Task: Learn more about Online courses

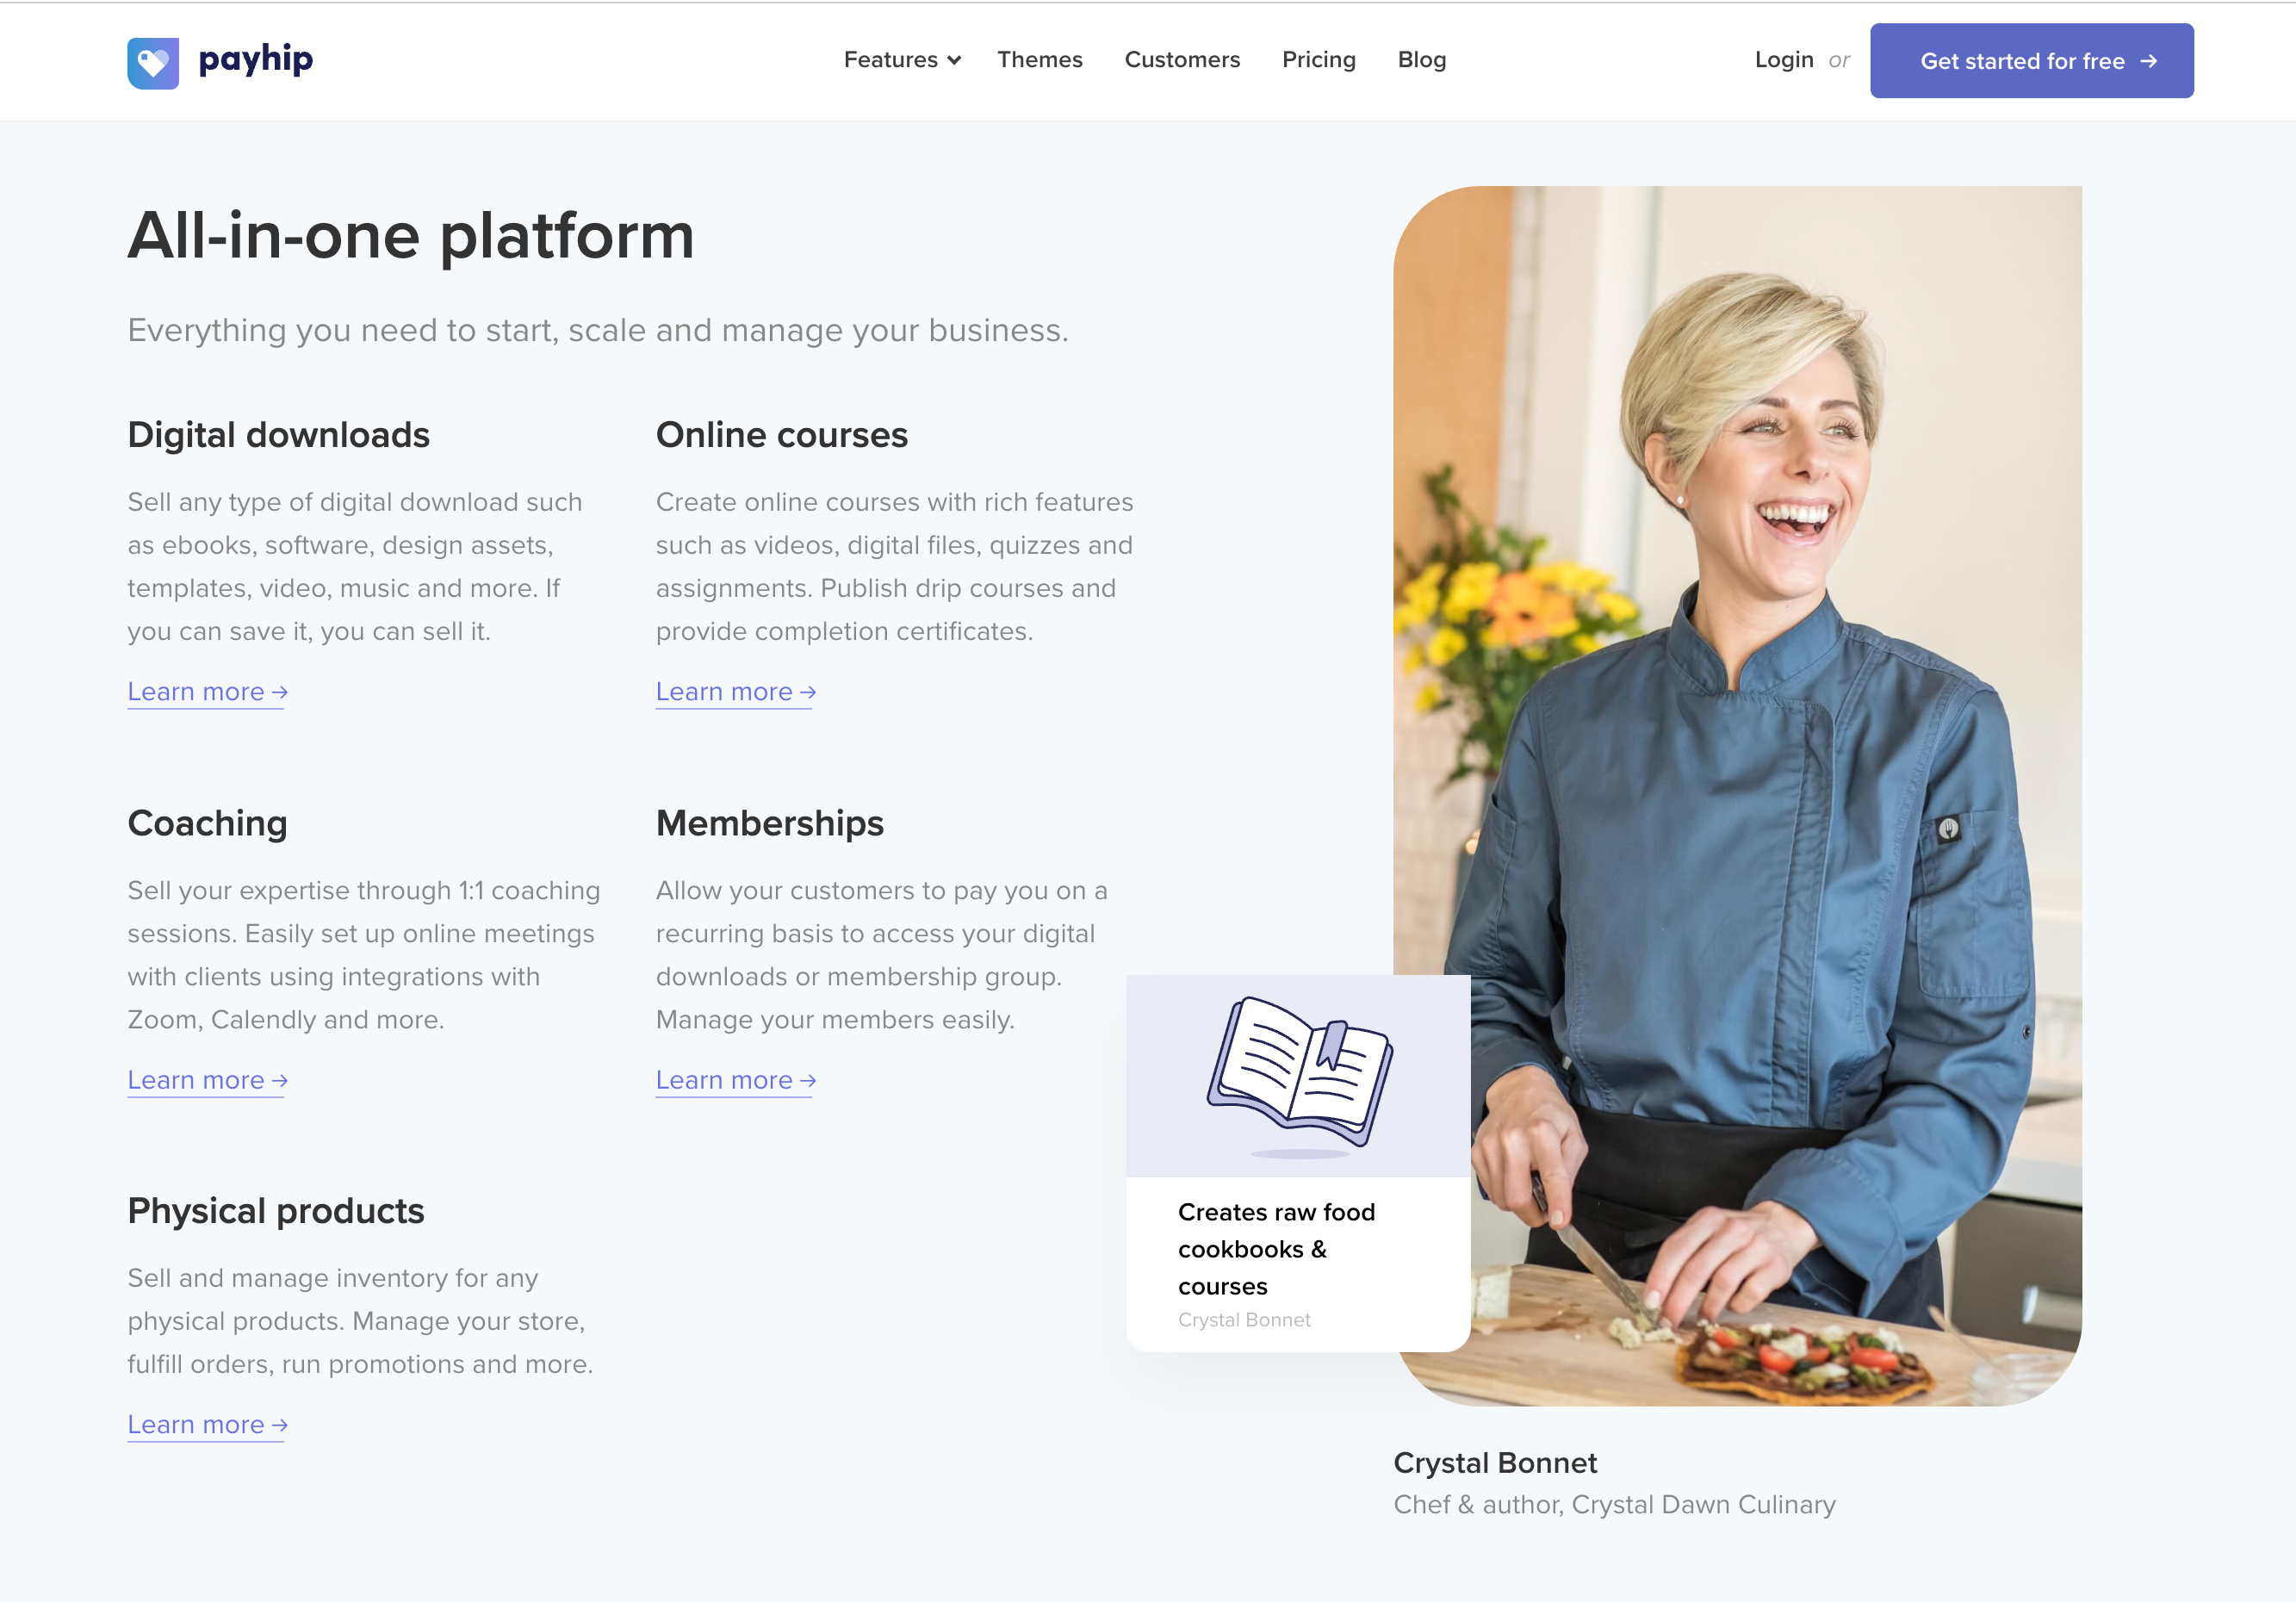Action: click(x=735, y=692)
